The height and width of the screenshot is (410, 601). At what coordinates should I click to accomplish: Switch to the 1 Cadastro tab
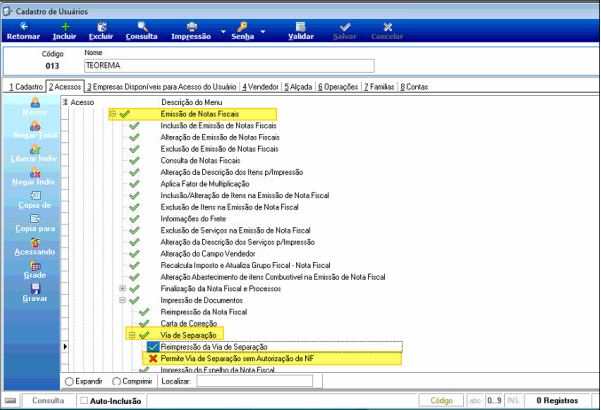click(x=26, y=87)
